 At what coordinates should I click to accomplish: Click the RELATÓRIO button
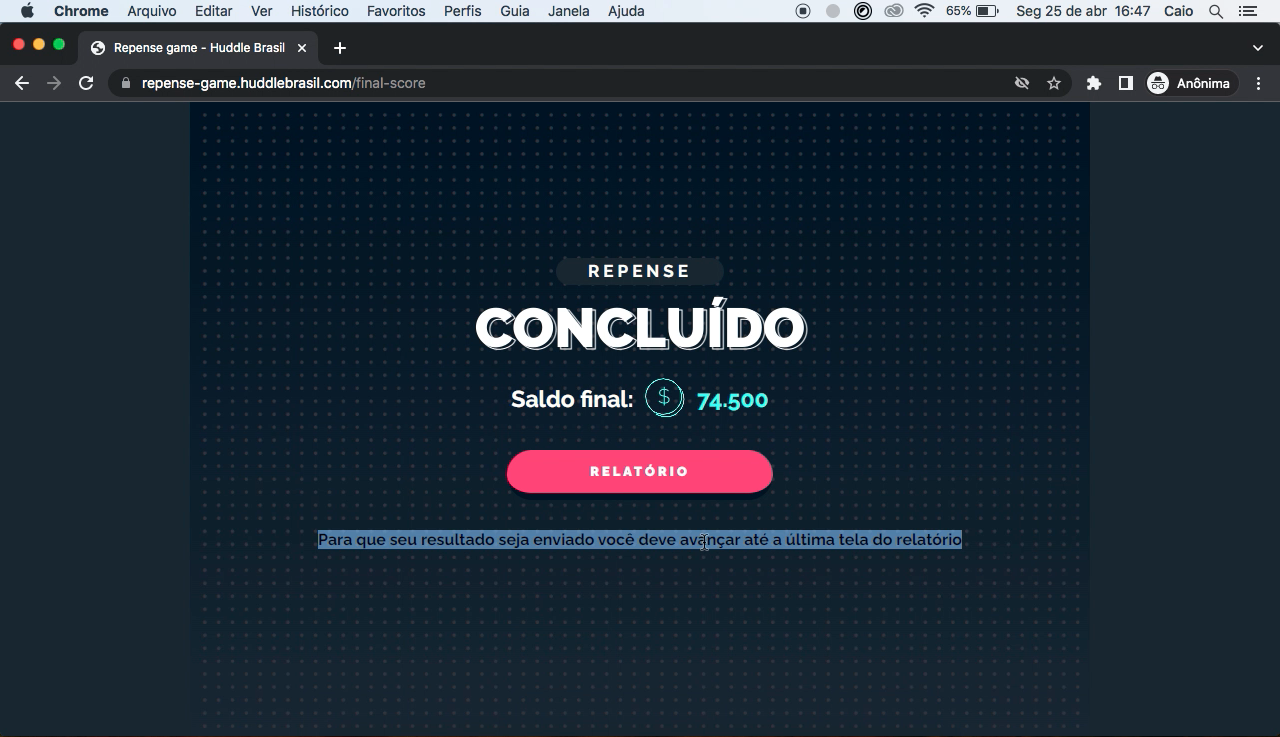click(x=639, y=471)
